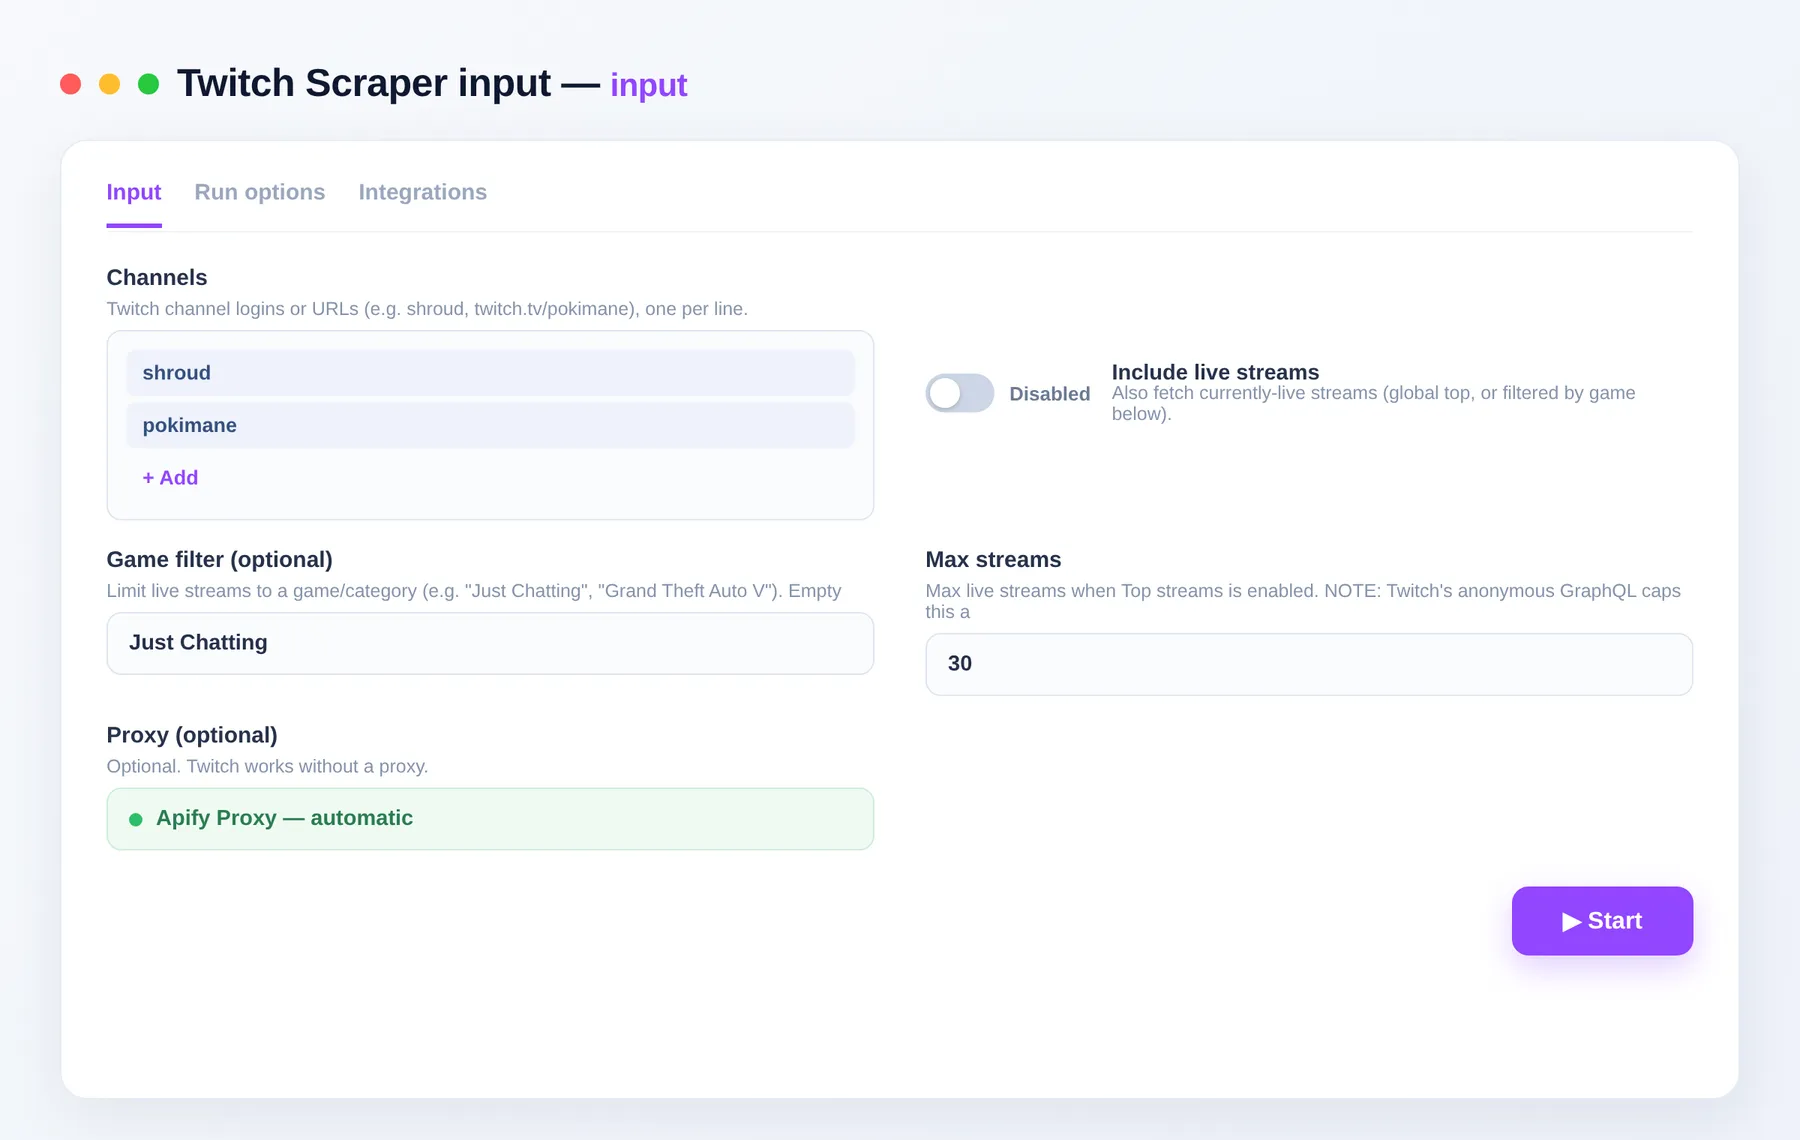Toggle the Include live streams switch
Viewport: 1800px width, 1140px height.
pyautogui.click(x=959, y=393)
